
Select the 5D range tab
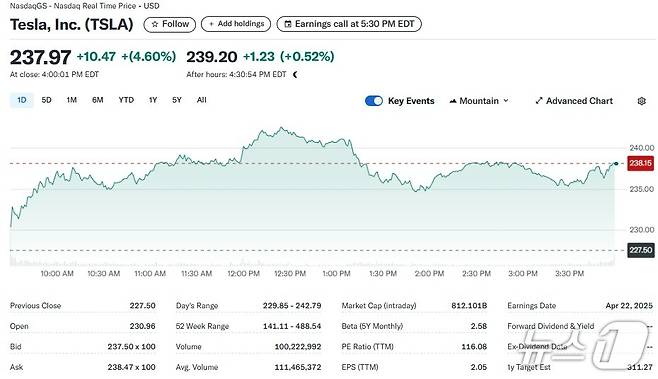pos(46,100)
